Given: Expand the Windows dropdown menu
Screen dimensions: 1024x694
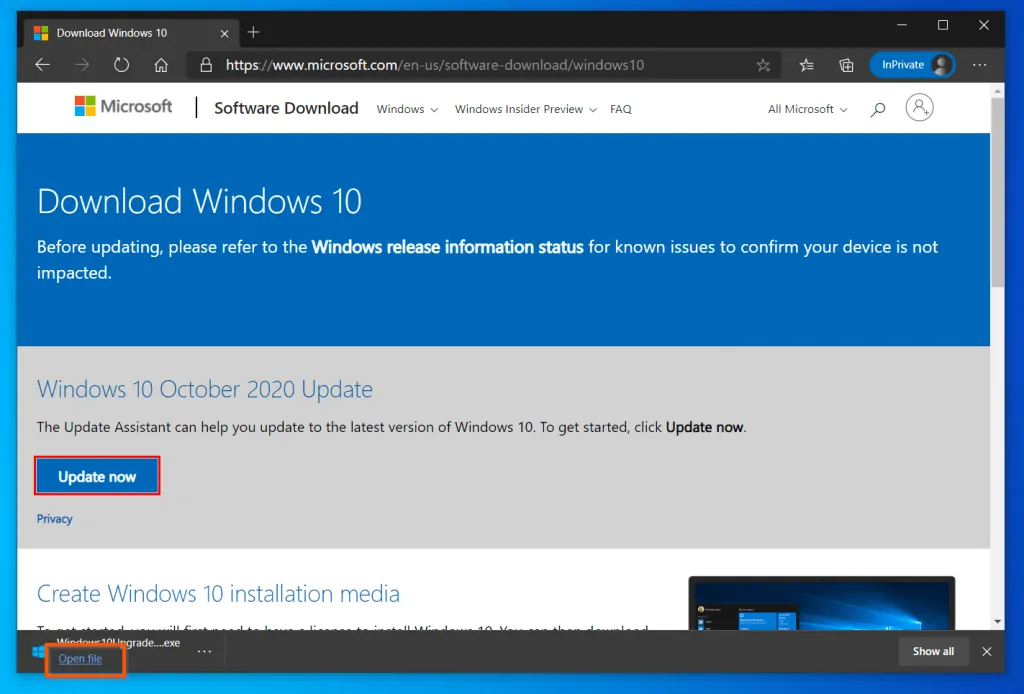Looking at the screenshot, I should [407, 109].
